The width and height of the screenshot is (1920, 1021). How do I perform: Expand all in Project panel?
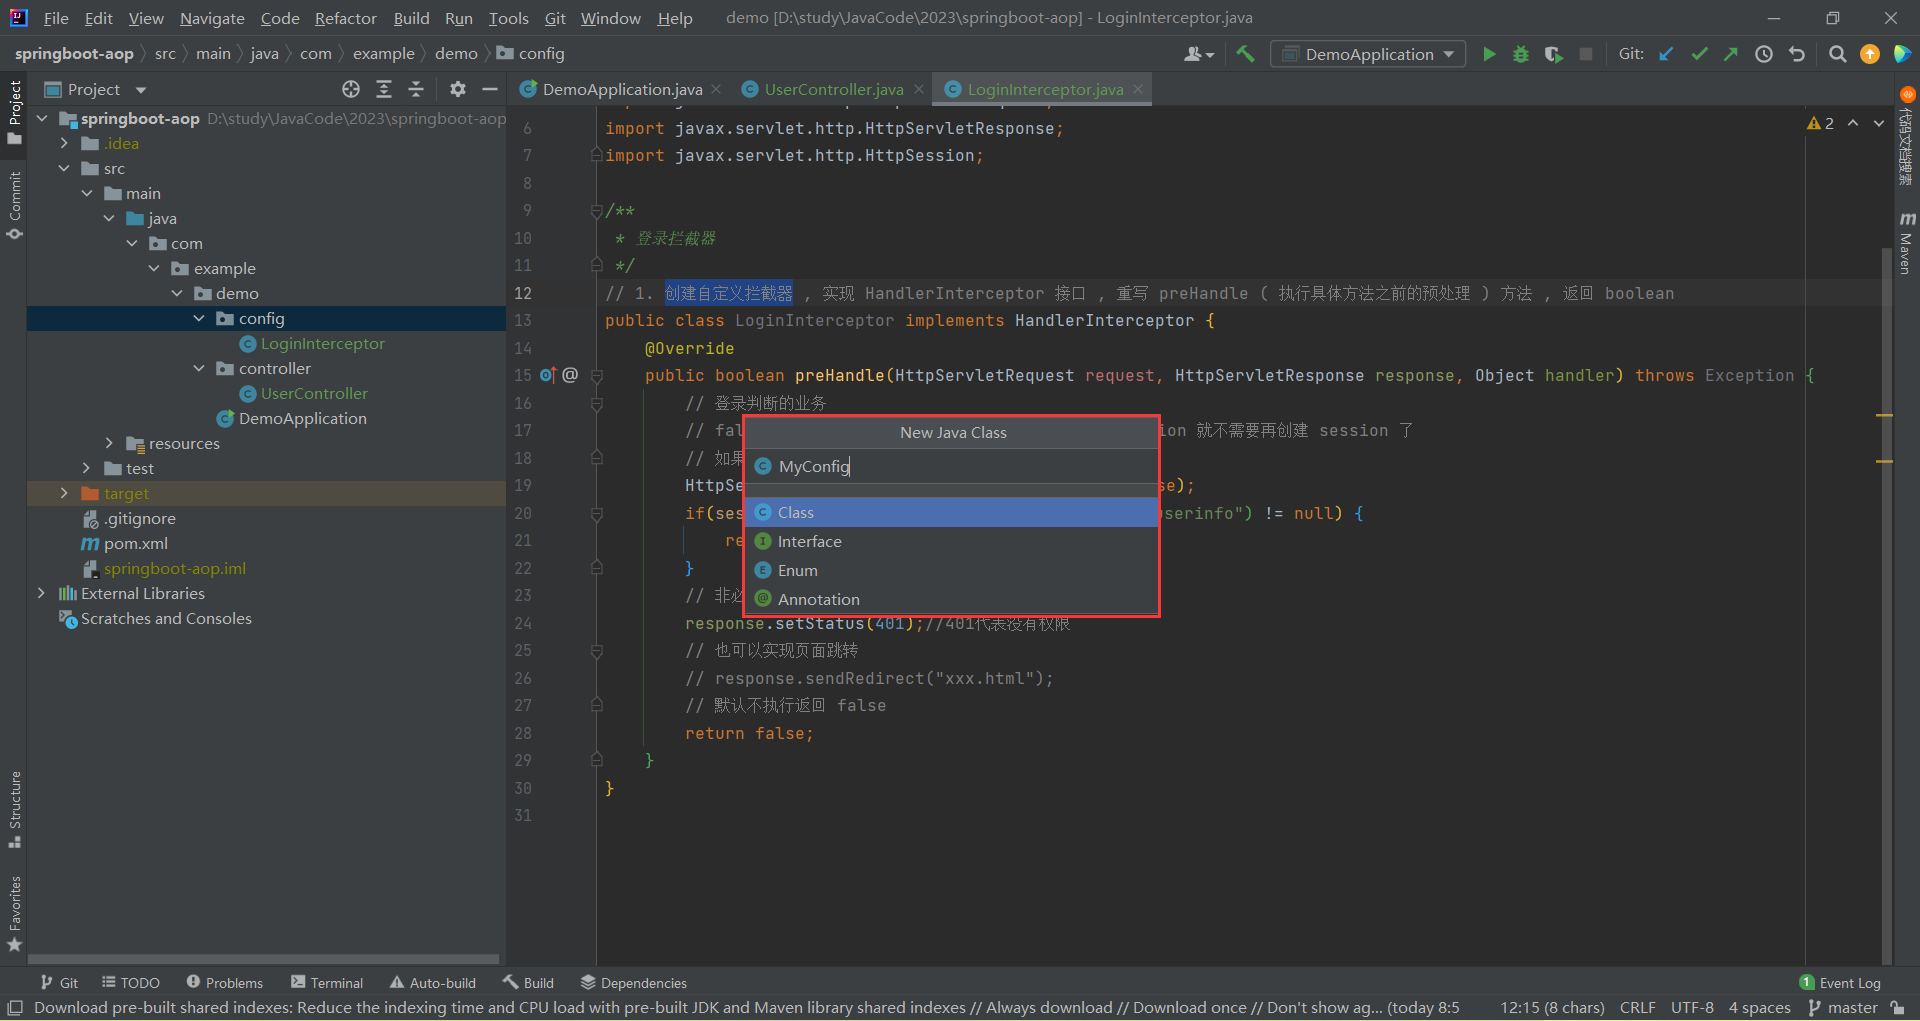point(384,89)
